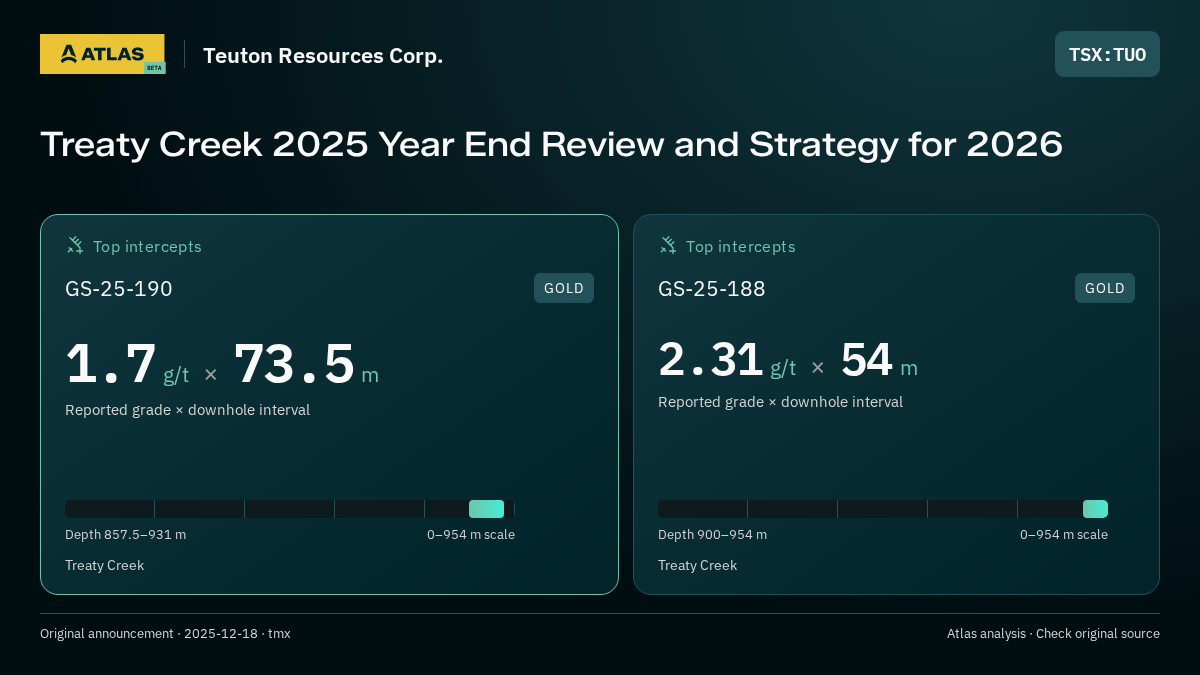Click the Treaty Creek 2025 Year End headline
This screenshot has height=675, width=1200.
551,145
